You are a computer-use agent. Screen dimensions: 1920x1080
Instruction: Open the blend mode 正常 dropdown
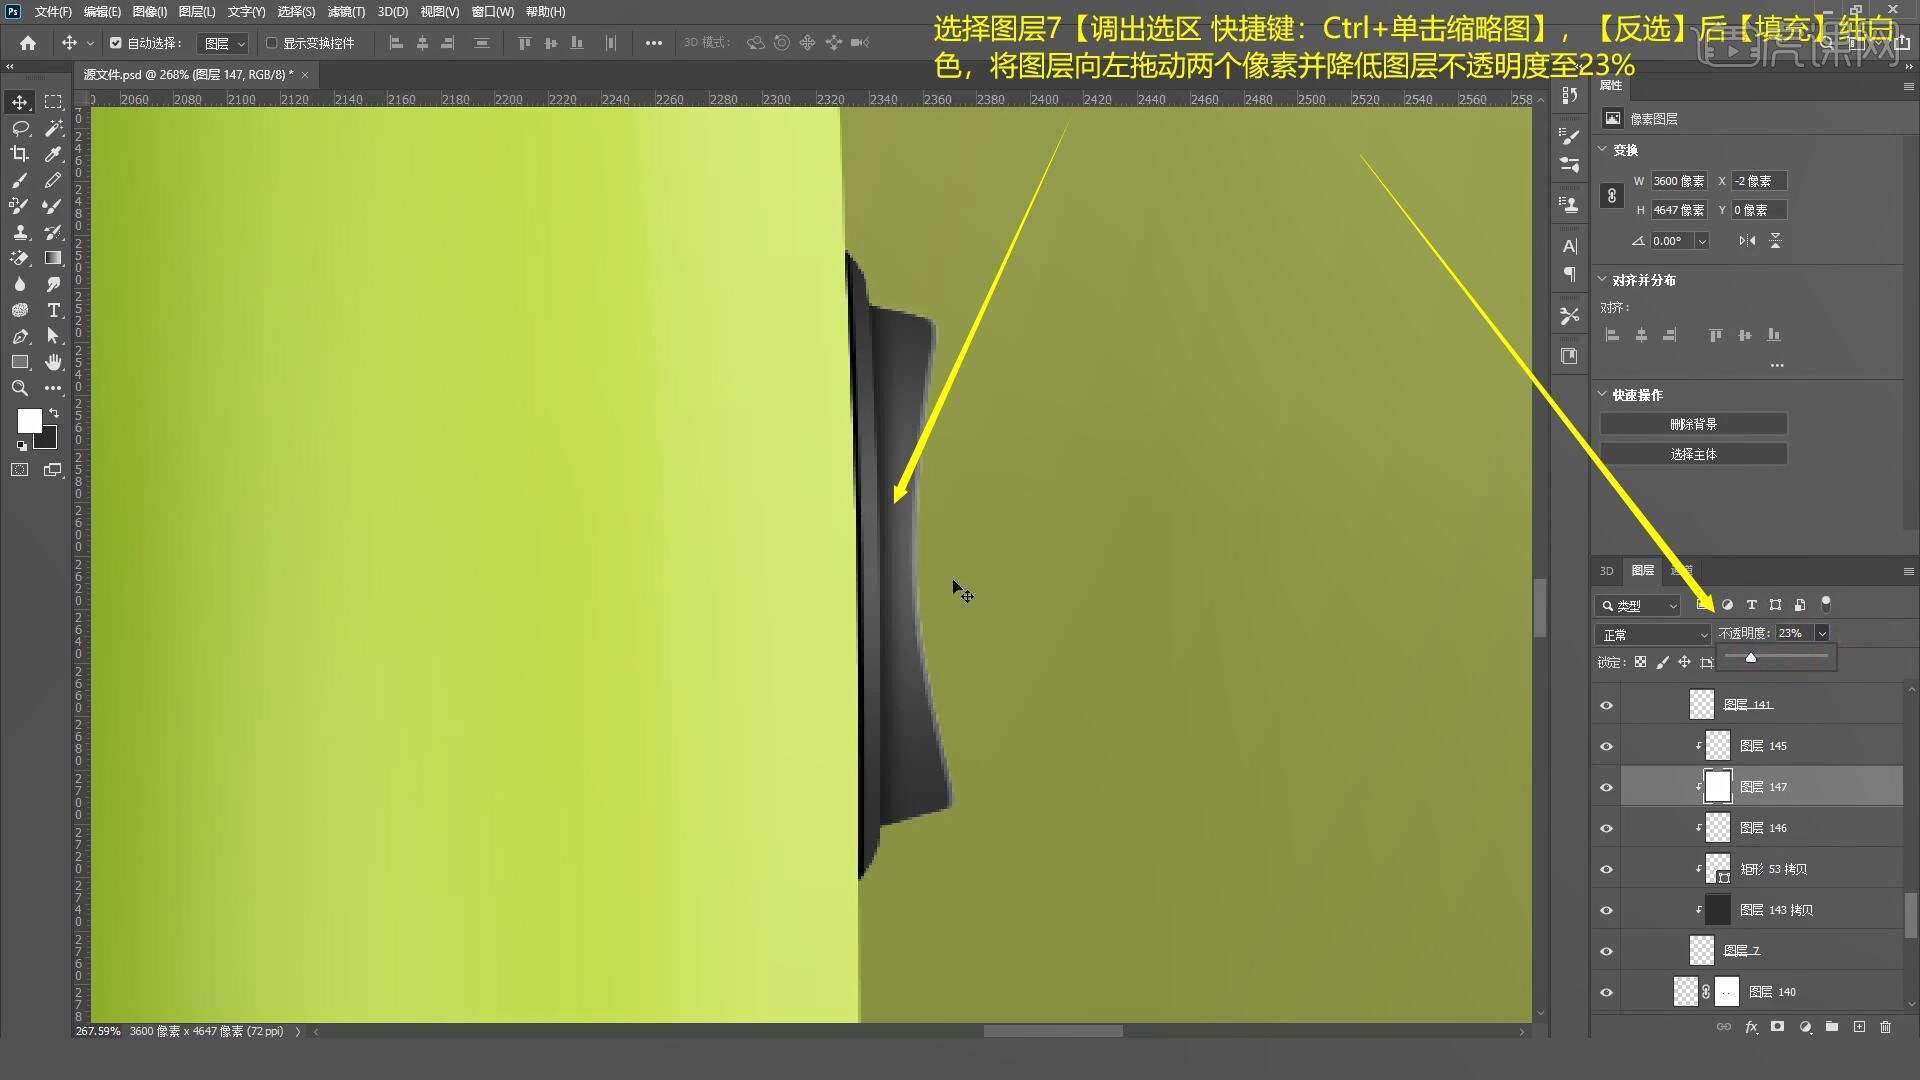point(1654,634)
